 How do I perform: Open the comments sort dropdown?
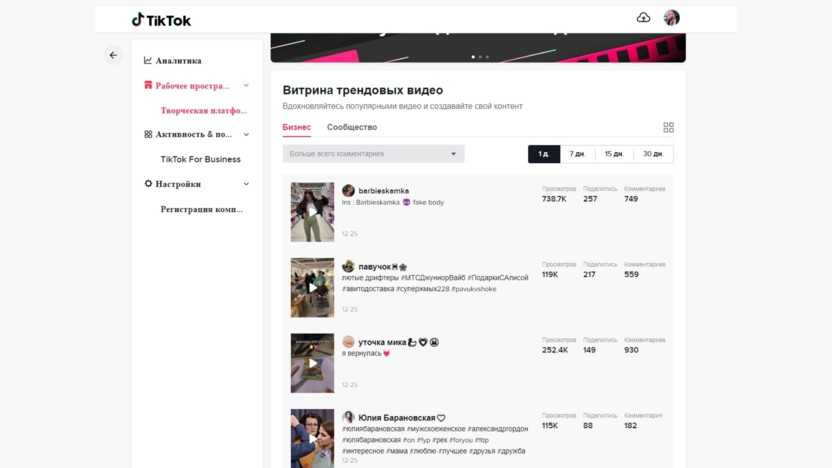point(373,154)
